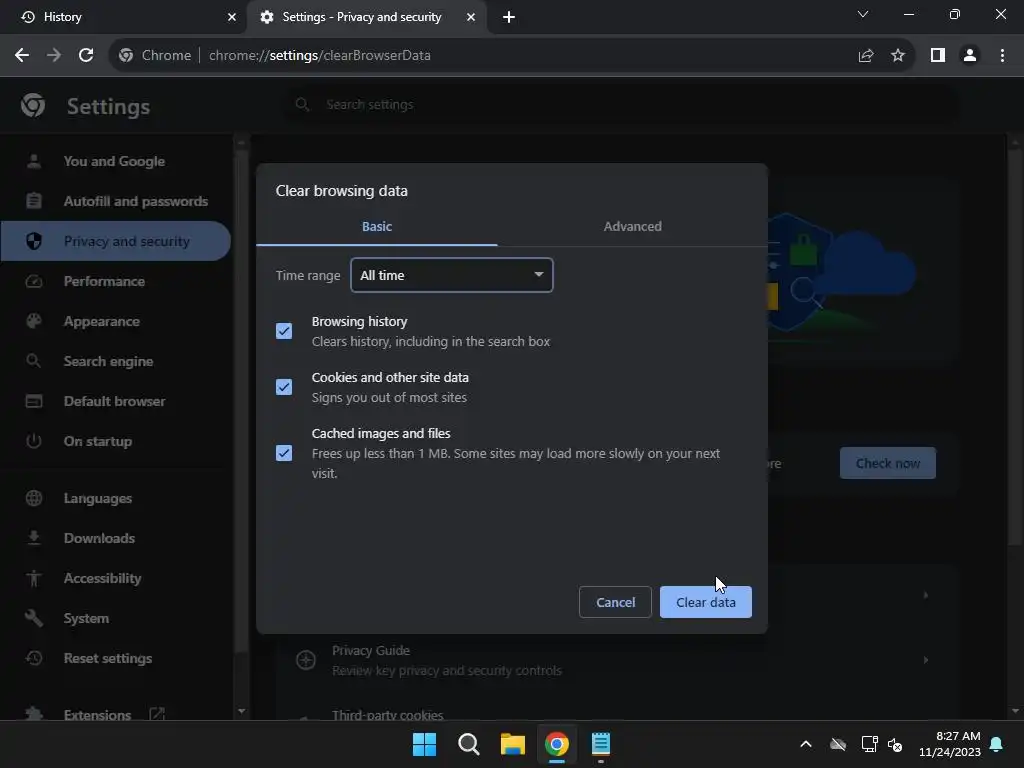Expand the Privacy Guide chevron arrow
This screenshot has width=1024, height=768.
(925, 660)
